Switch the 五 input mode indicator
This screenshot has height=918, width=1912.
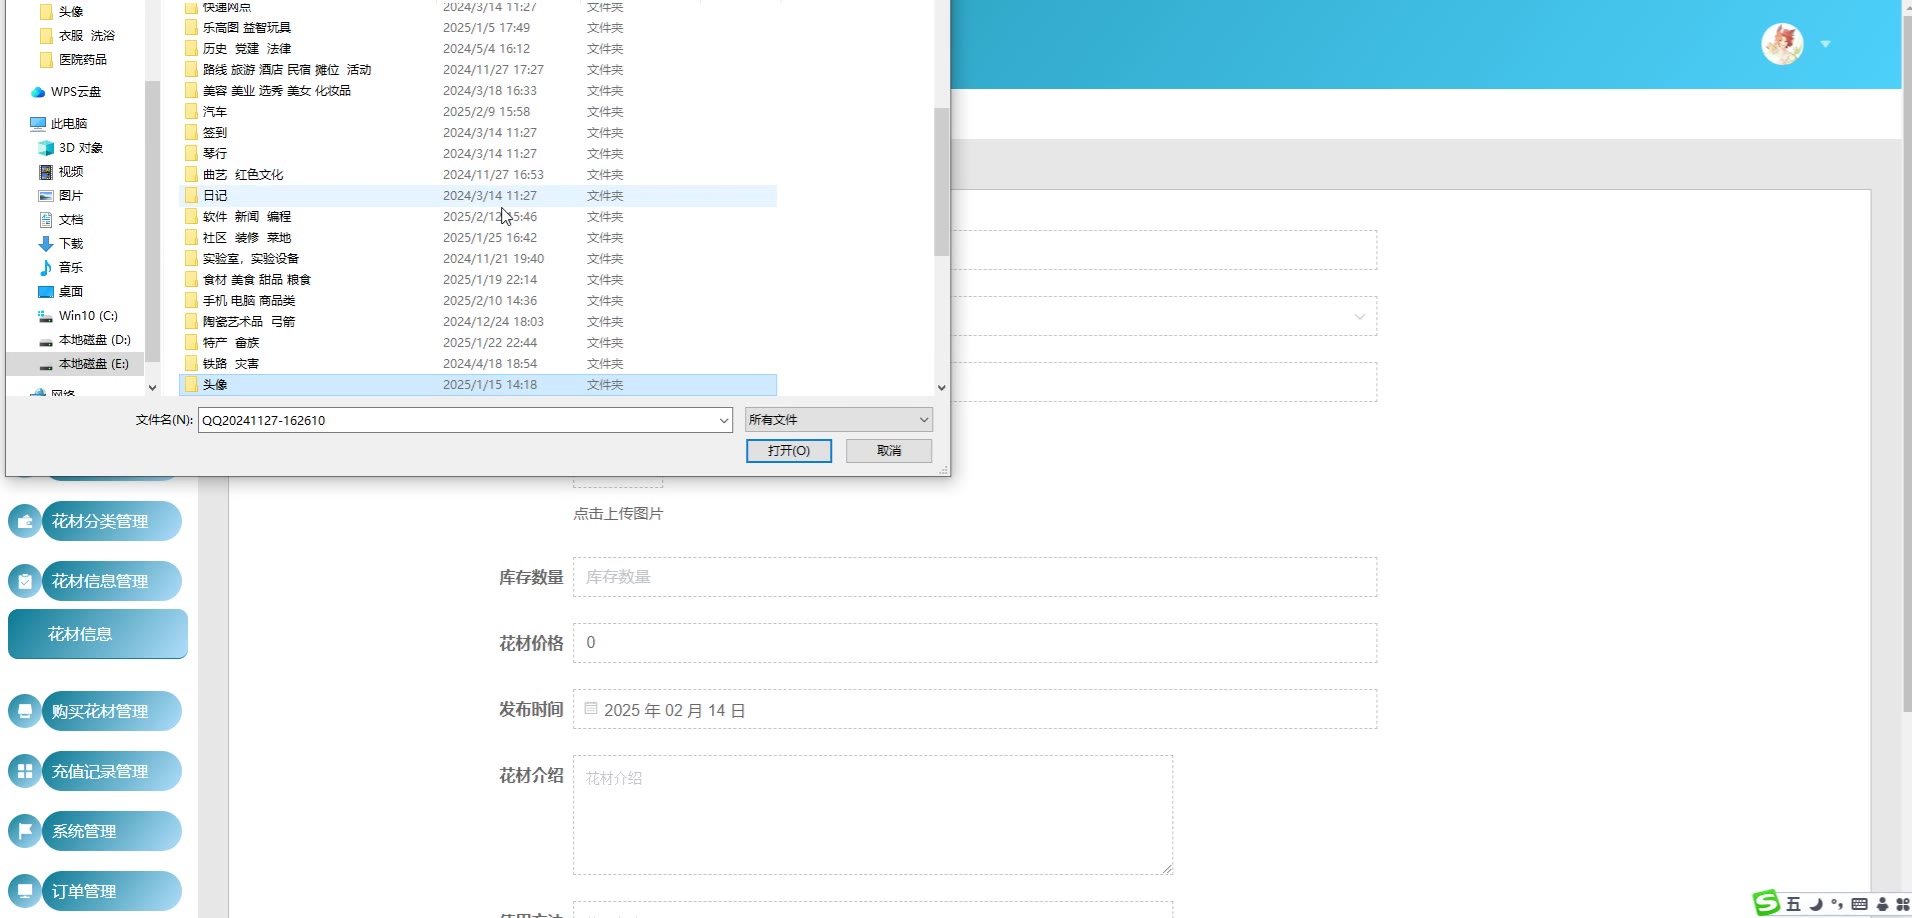point(1793,904)
